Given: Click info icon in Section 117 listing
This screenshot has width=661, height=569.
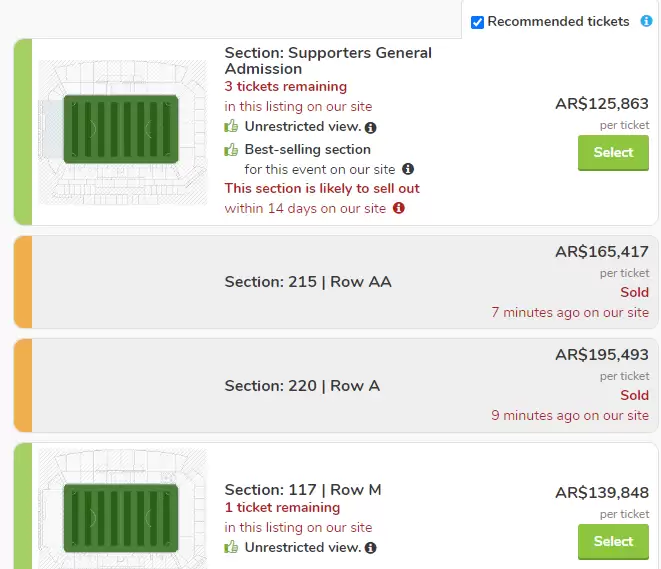Looking at the screenshot, I should pos(371,548).
